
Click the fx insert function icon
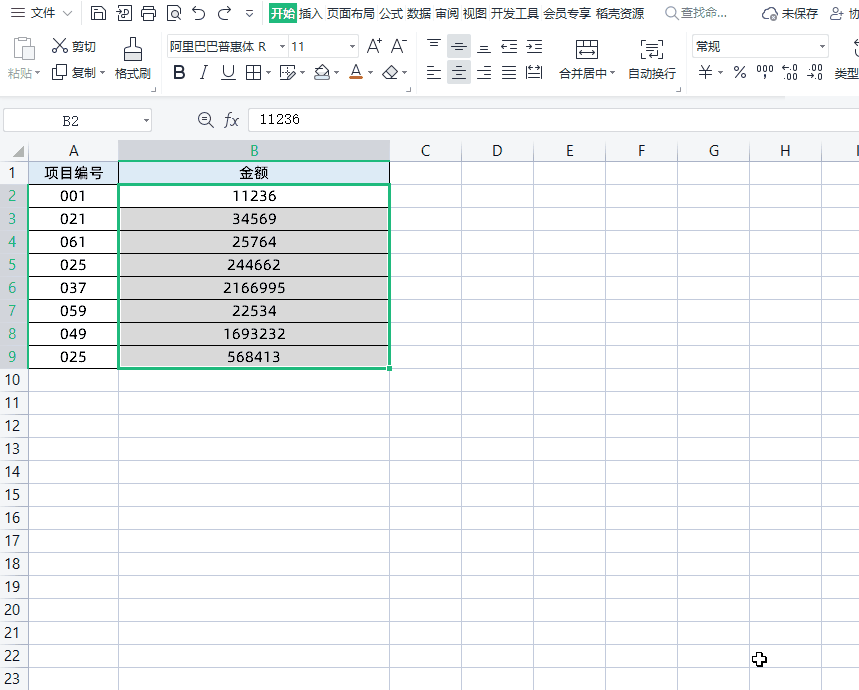(231, 120)
